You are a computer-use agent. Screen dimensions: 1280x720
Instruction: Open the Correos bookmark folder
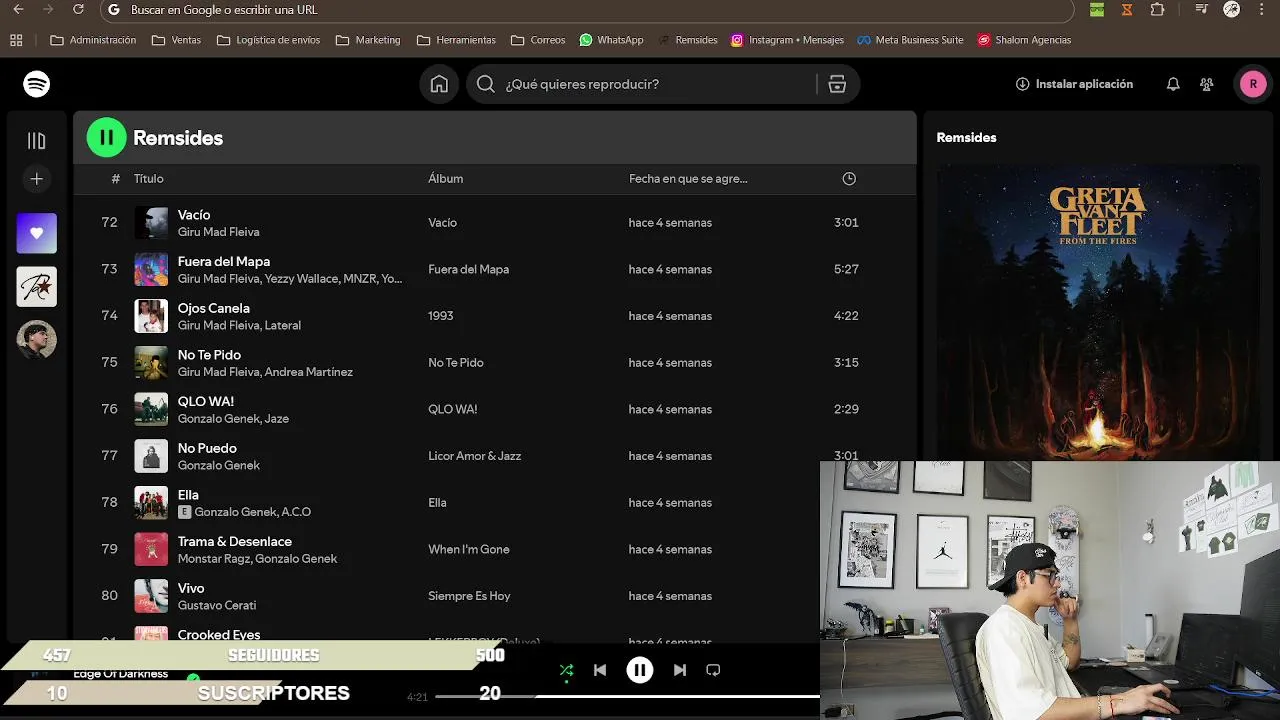pyautogui.click(x=538, y=40)
